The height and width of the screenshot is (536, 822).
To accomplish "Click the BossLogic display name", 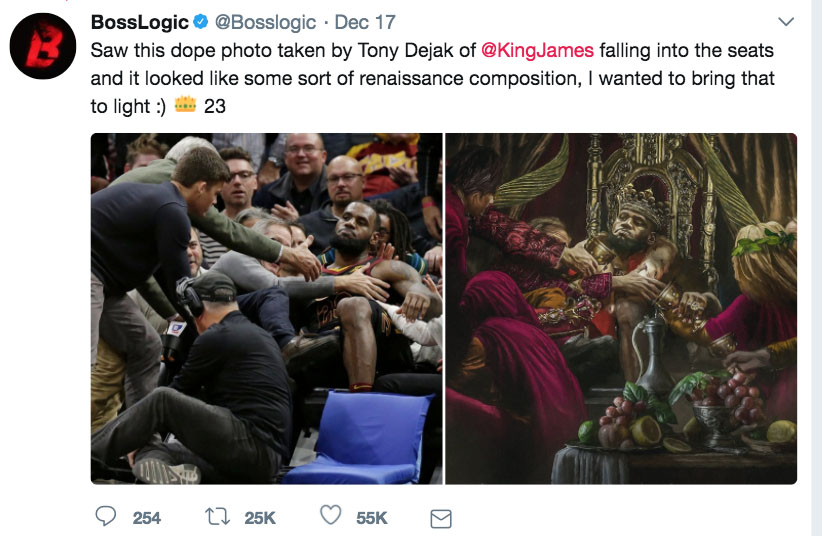I will [139, 22].
